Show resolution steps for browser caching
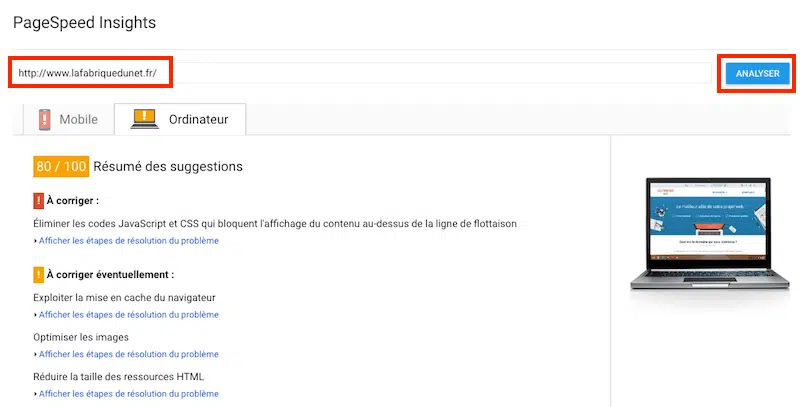800x407 pixels. click(x=128, y=315)
